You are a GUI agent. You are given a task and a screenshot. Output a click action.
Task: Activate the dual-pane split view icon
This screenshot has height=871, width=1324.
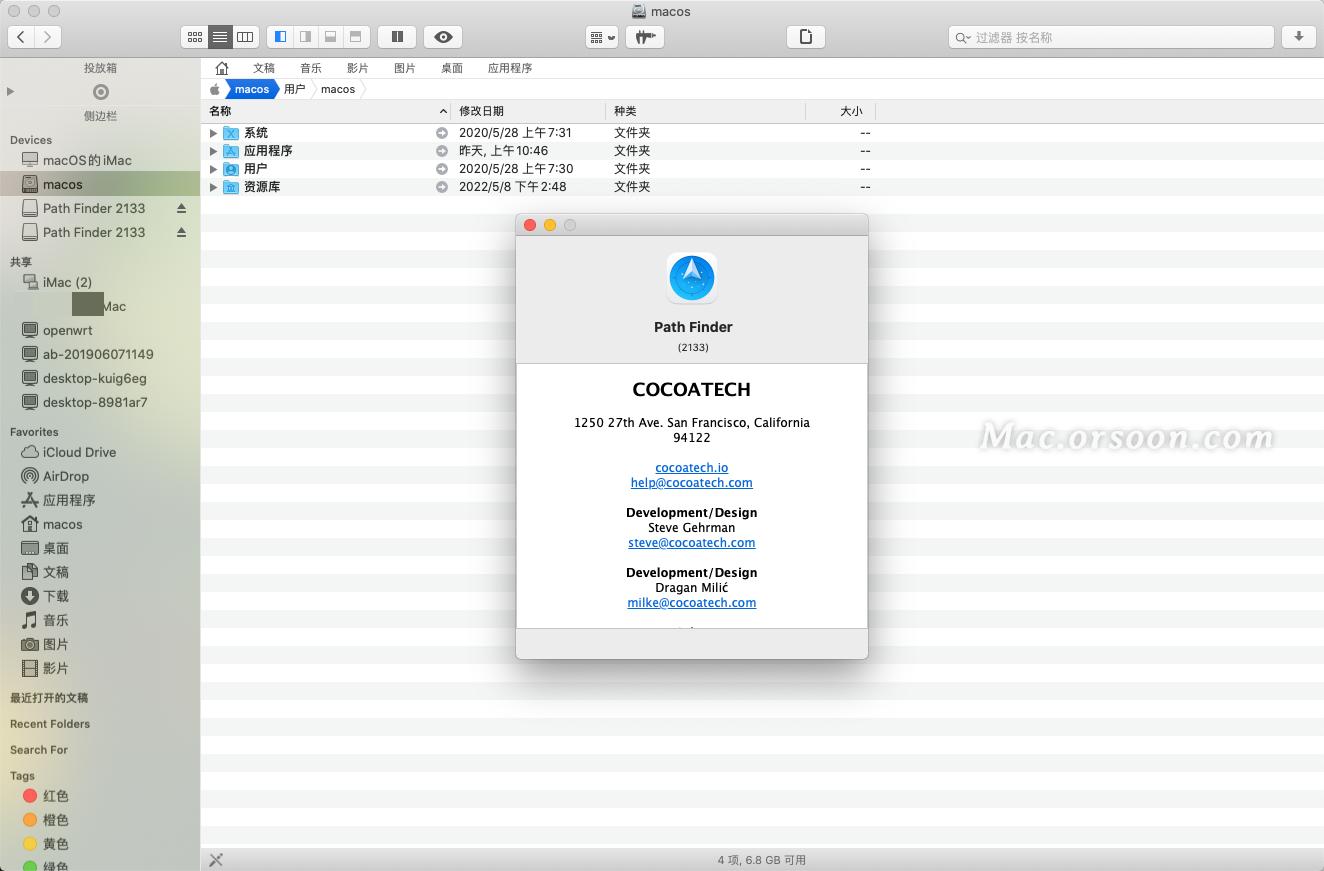pos(396,37)
